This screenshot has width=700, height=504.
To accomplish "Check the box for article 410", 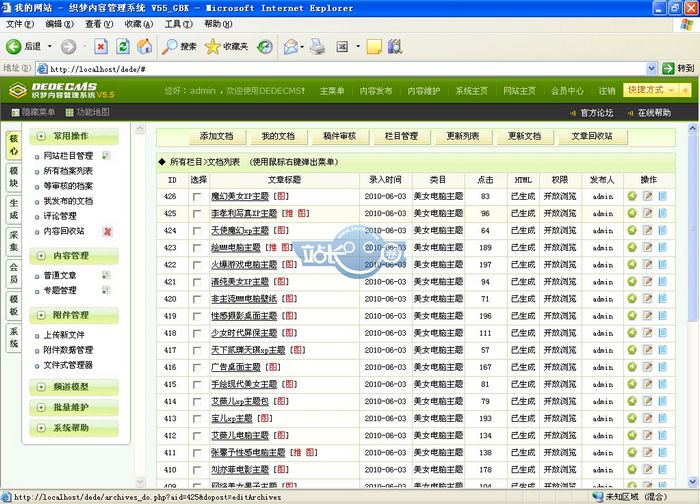I will (x=197, y=470).
